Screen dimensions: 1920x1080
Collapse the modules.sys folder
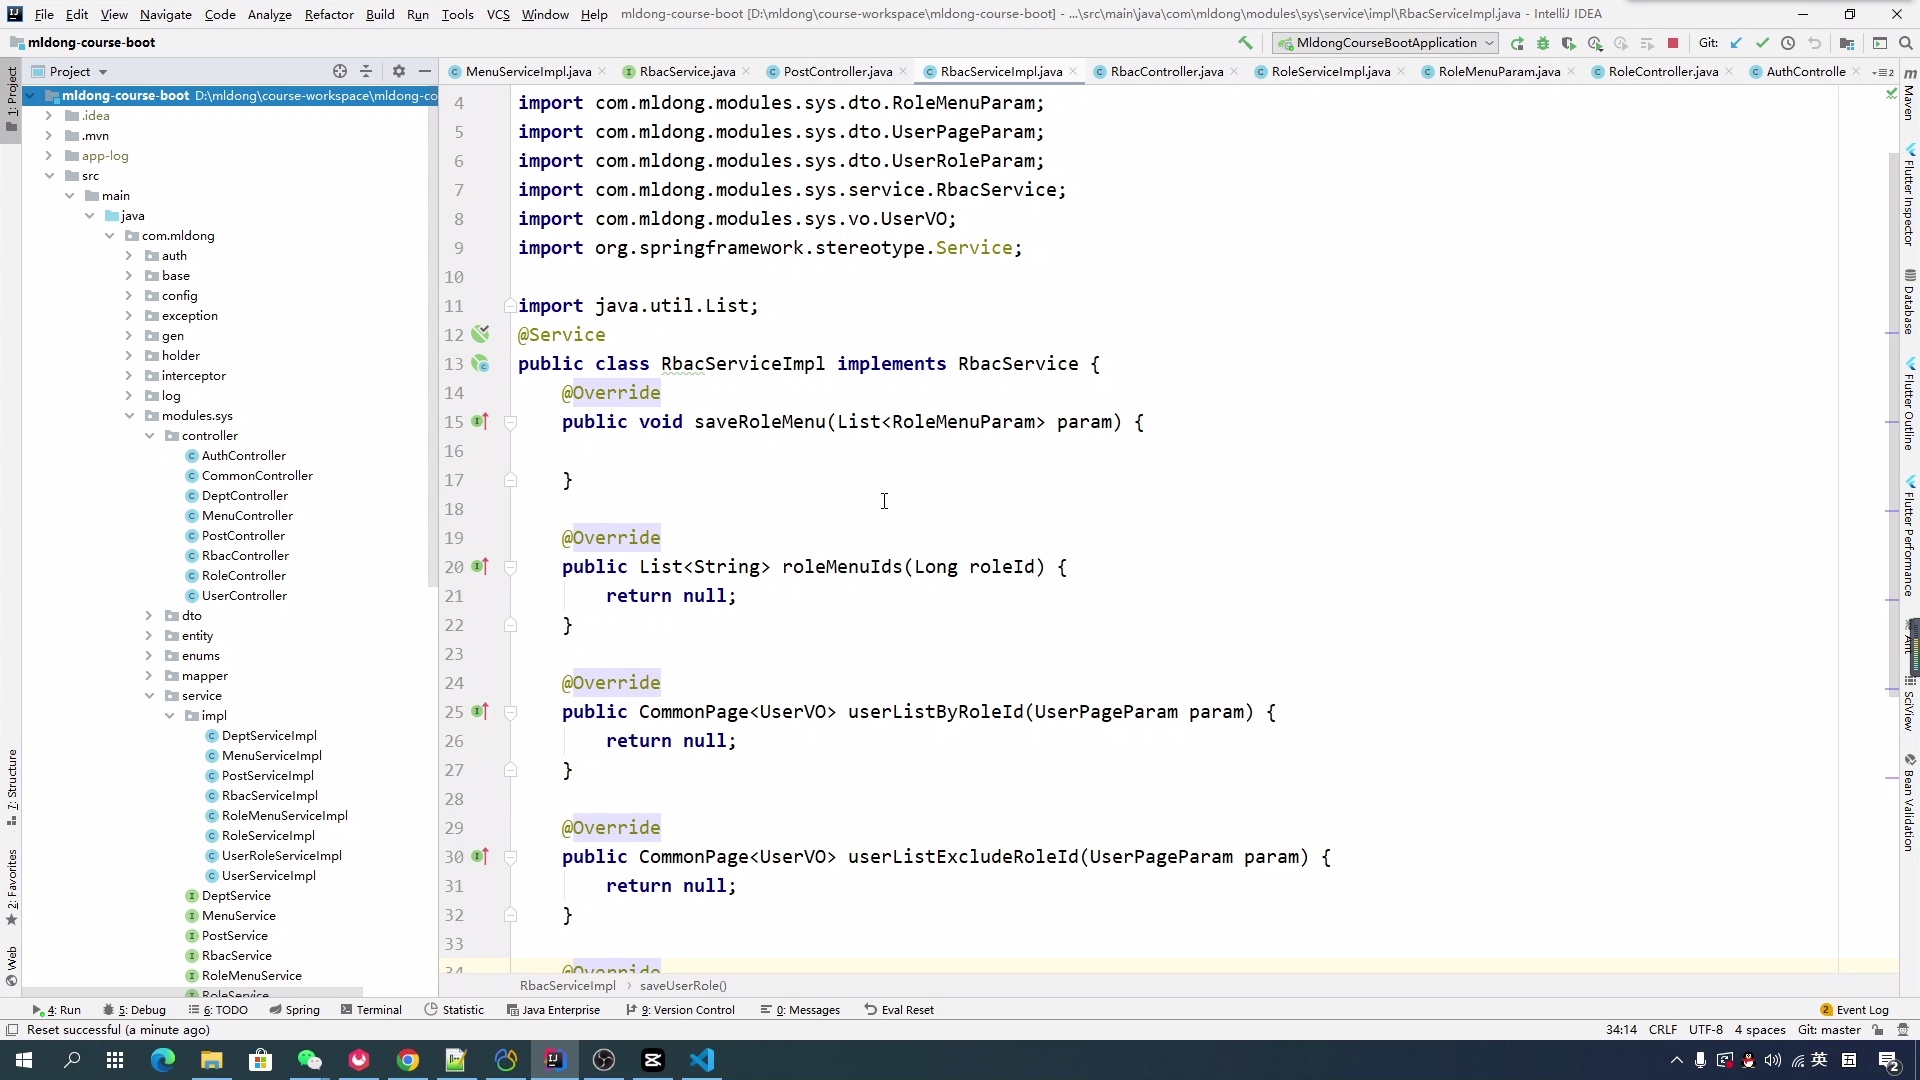click(129, 416)
